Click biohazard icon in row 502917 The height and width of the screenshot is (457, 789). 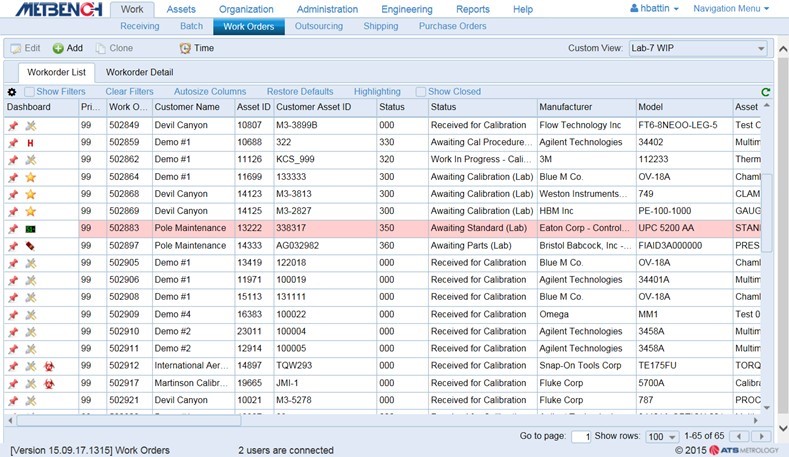49,384
